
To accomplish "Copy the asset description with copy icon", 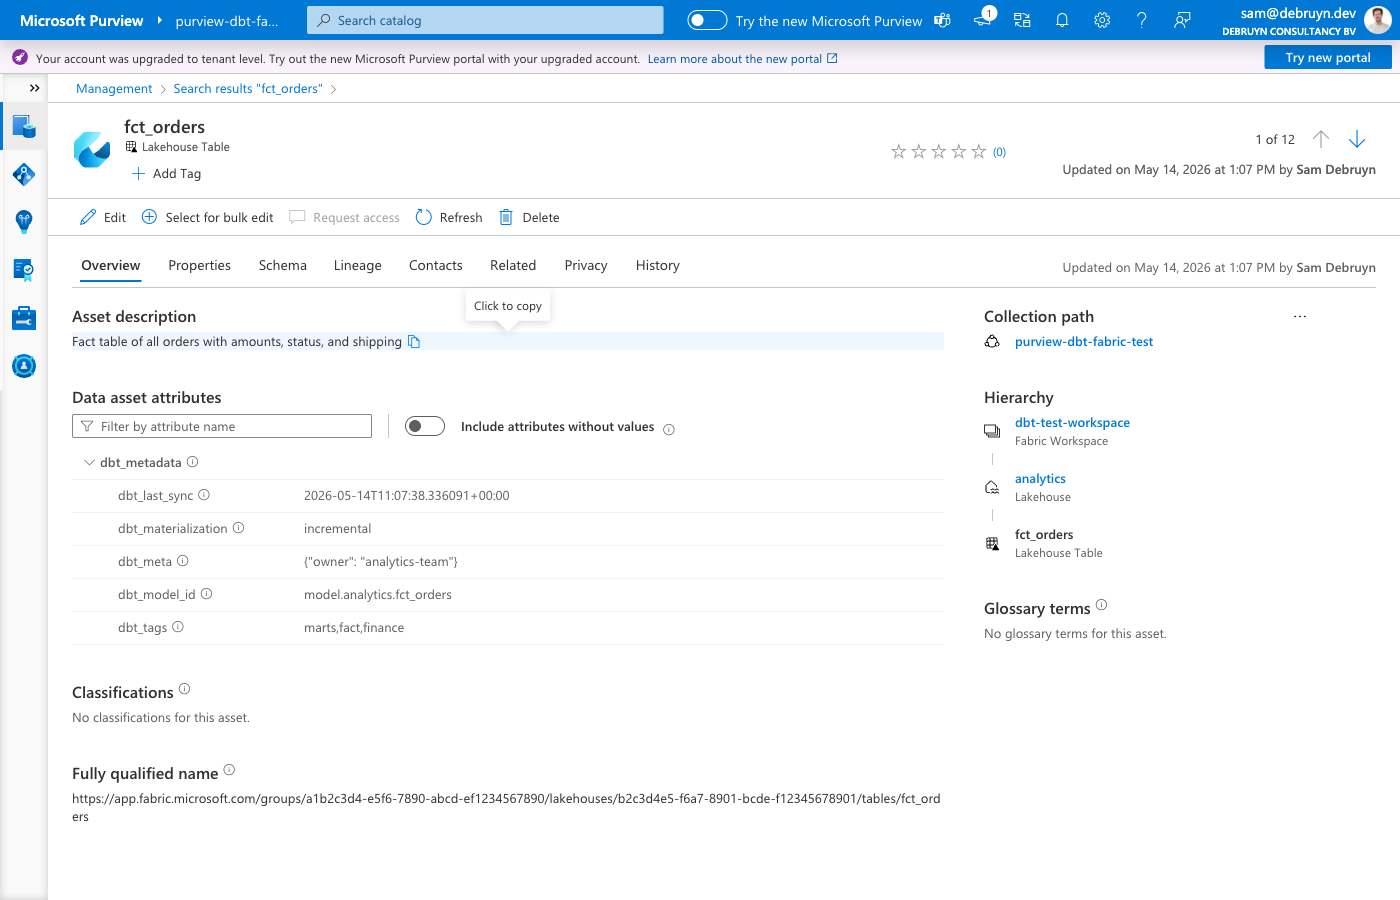I will point(414,342).
